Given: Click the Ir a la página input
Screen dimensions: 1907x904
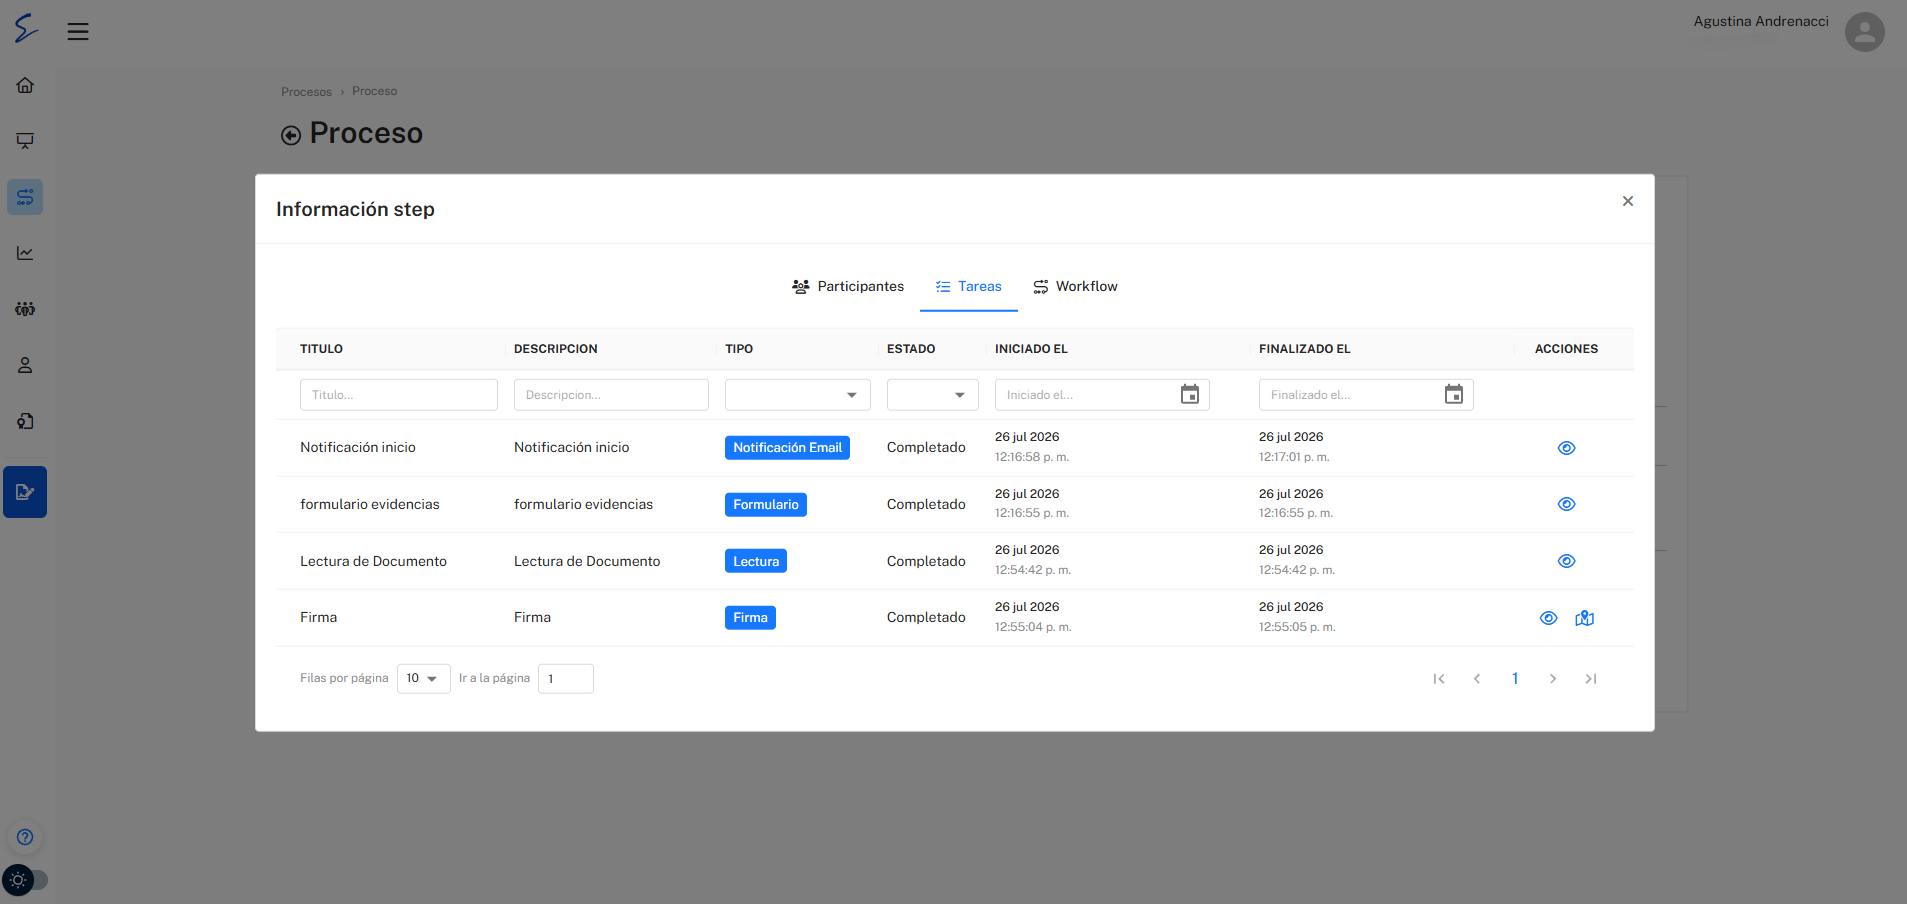Looking at the screenshot, I should tap(566, 678).
